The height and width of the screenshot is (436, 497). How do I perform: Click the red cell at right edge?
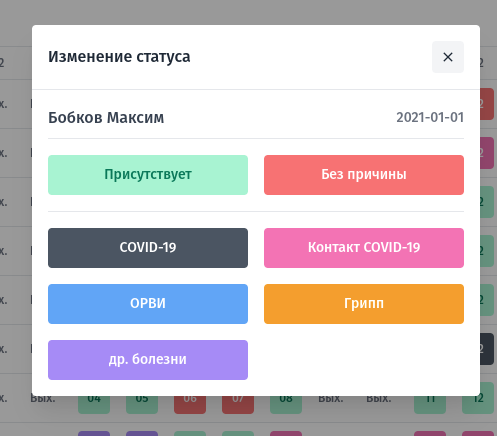click(487, 104)
